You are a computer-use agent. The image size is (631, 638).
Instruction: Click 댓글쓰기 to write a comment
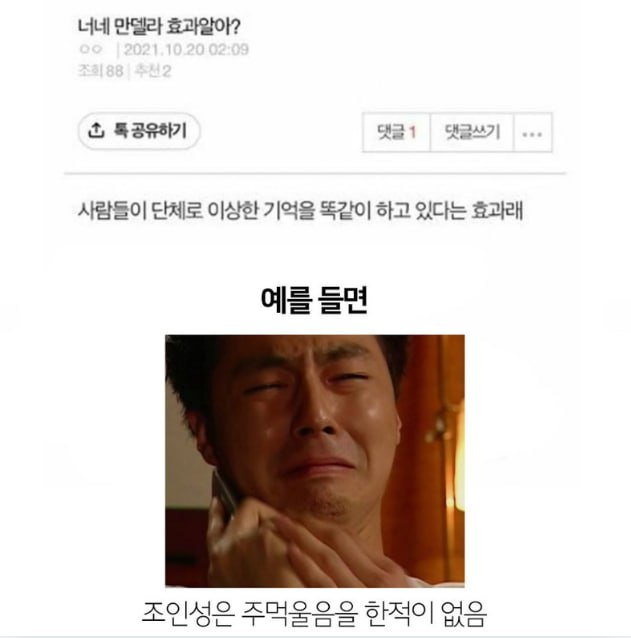coord(472,133)
